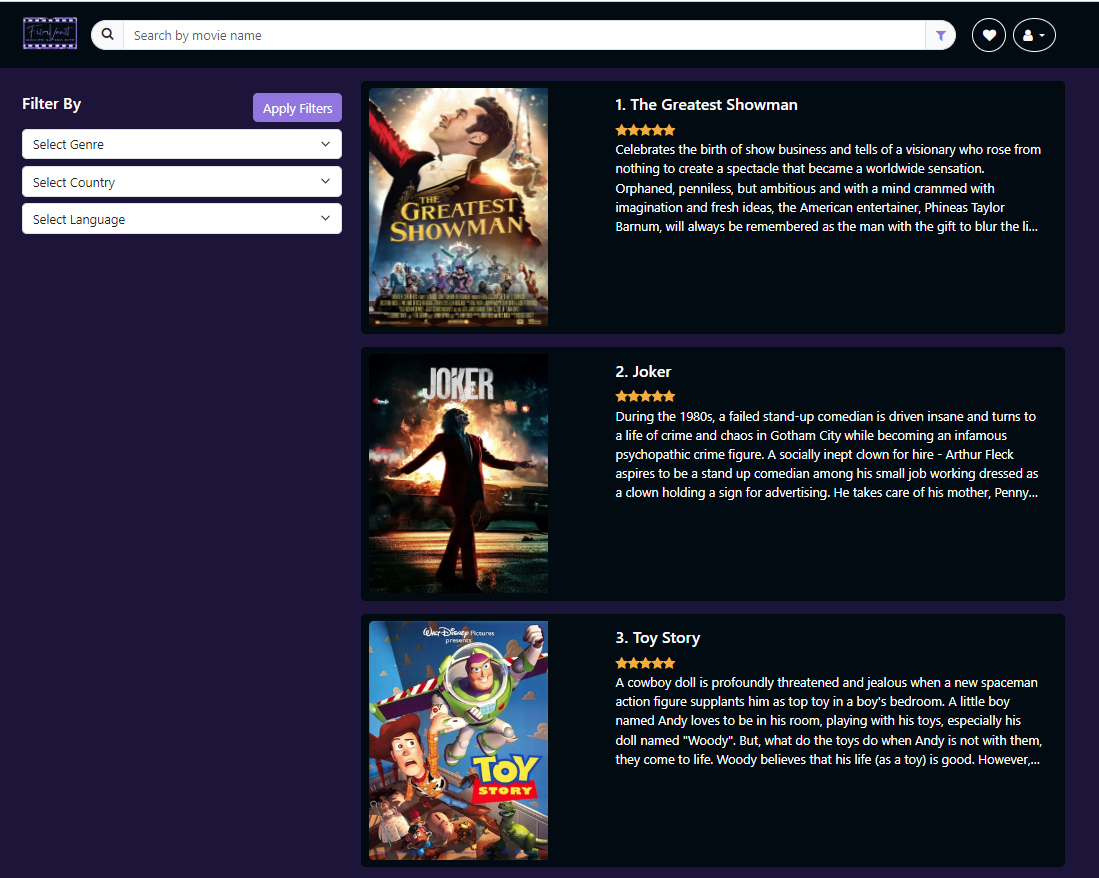Click the FilmVault logo in header
The height and width of the screenshot is (878, 1099).
pyautogui.click(x=50, y=34)
